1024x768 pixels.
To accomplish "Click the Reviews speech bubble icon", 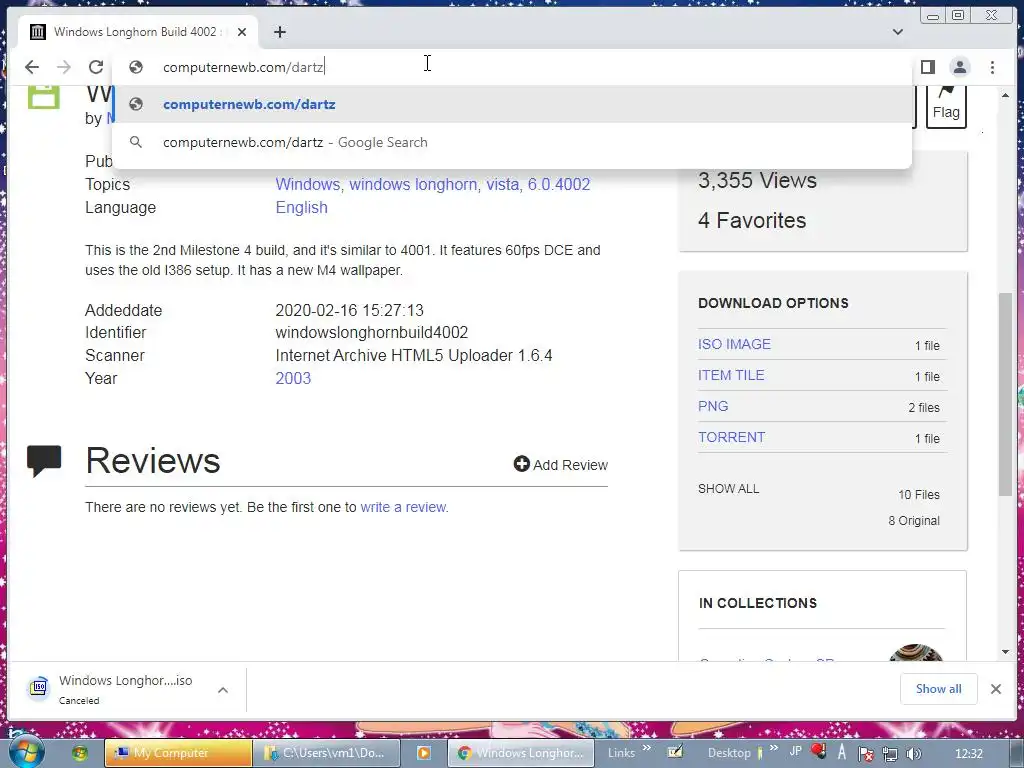I will [44, 460].
